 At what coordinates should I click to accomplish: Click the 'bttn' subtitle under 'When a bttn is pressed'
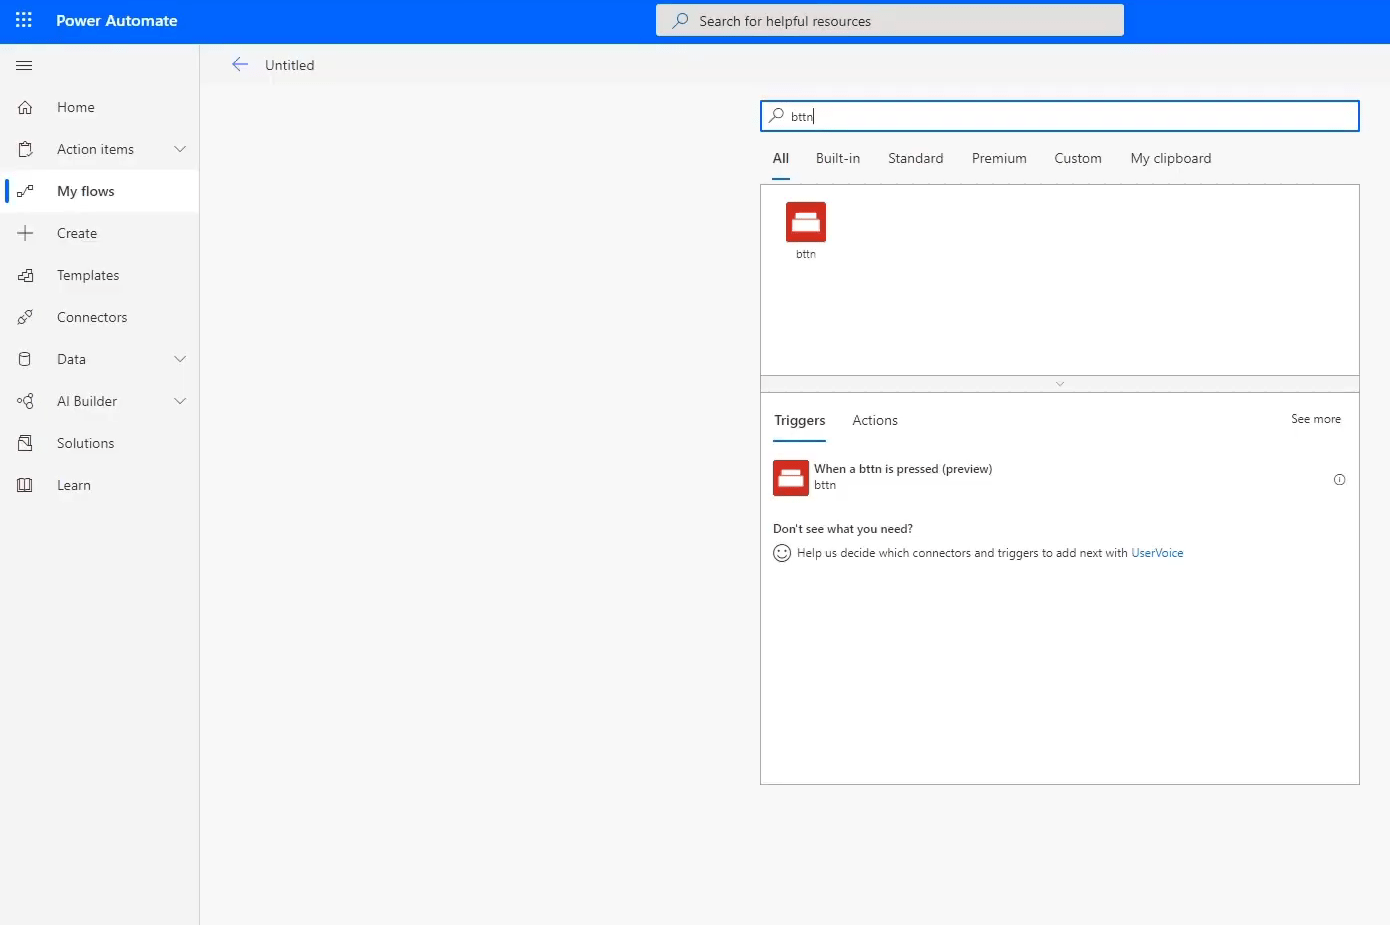pos(825,485)
